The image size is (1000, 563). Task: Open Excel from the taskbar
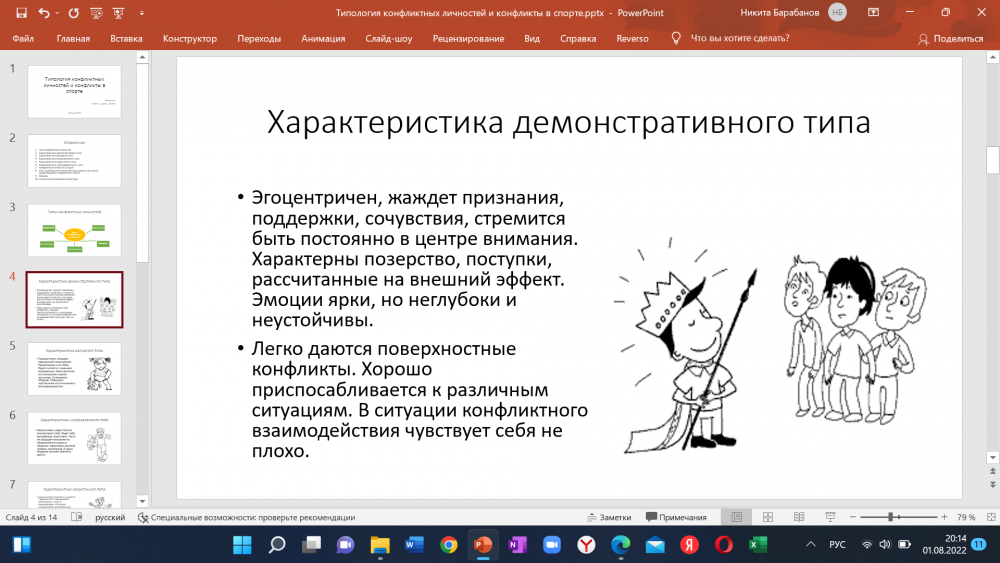757,545
